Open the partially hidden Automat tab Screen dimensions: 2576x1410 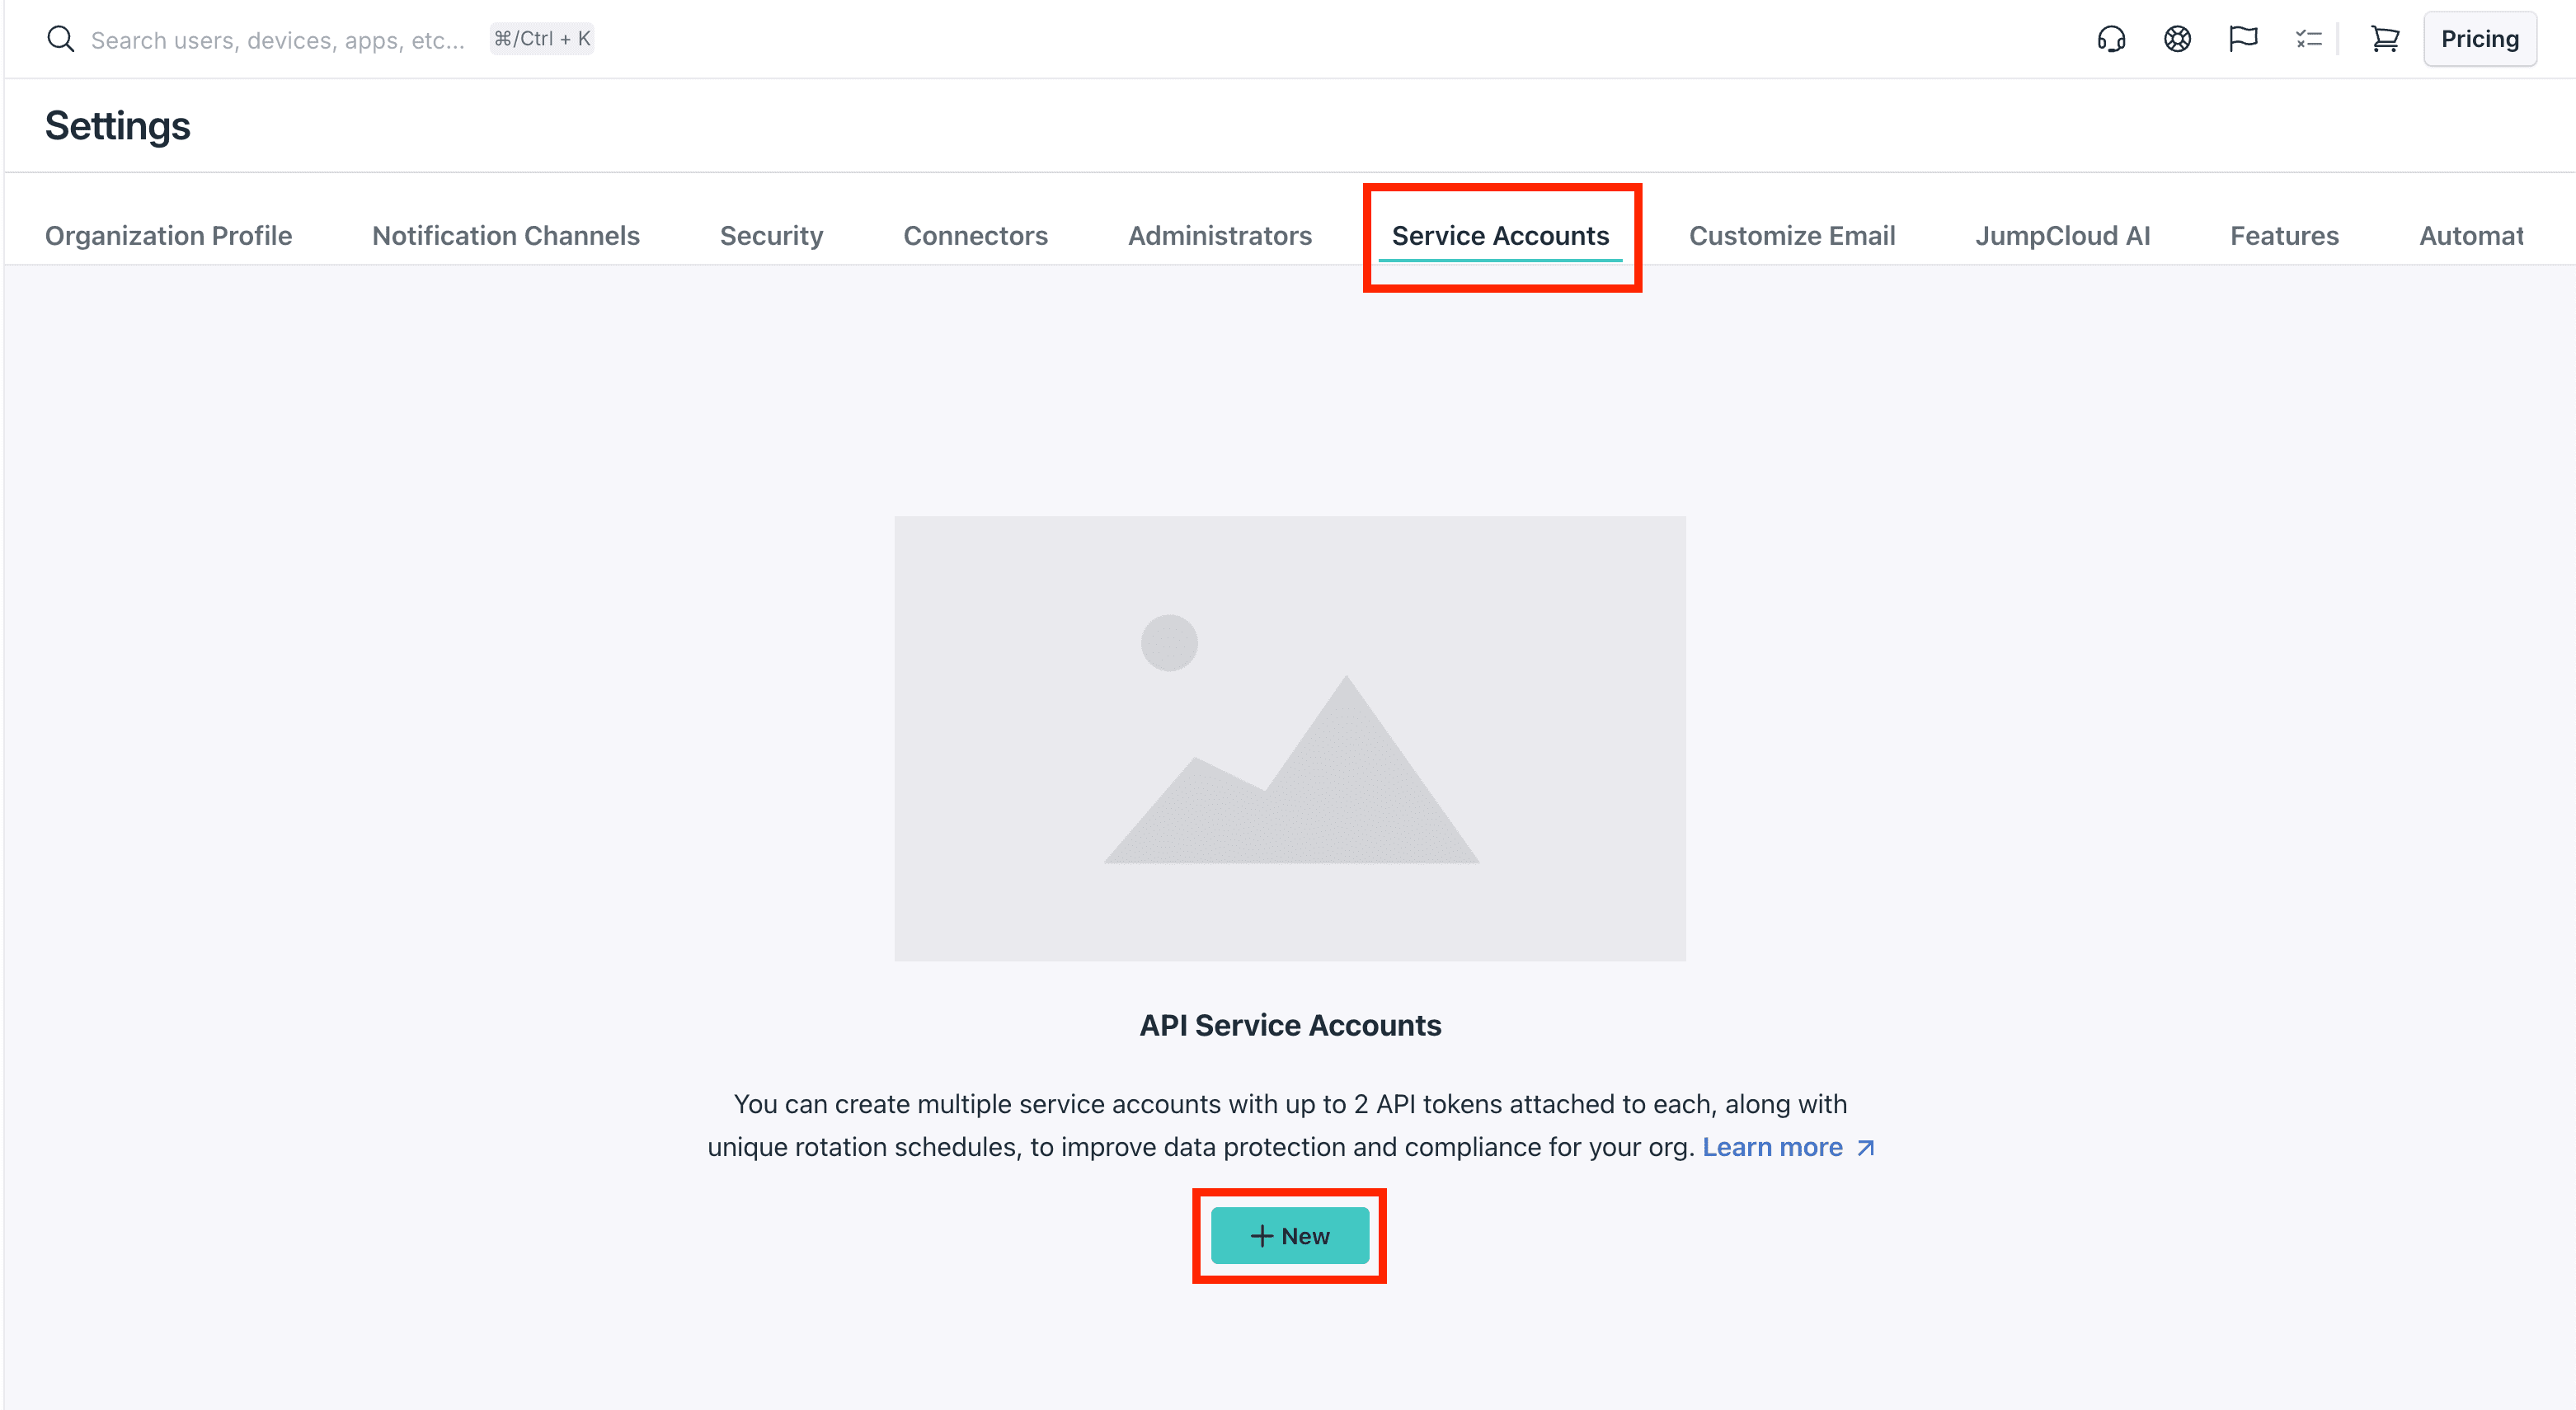tap(2471, 236)
